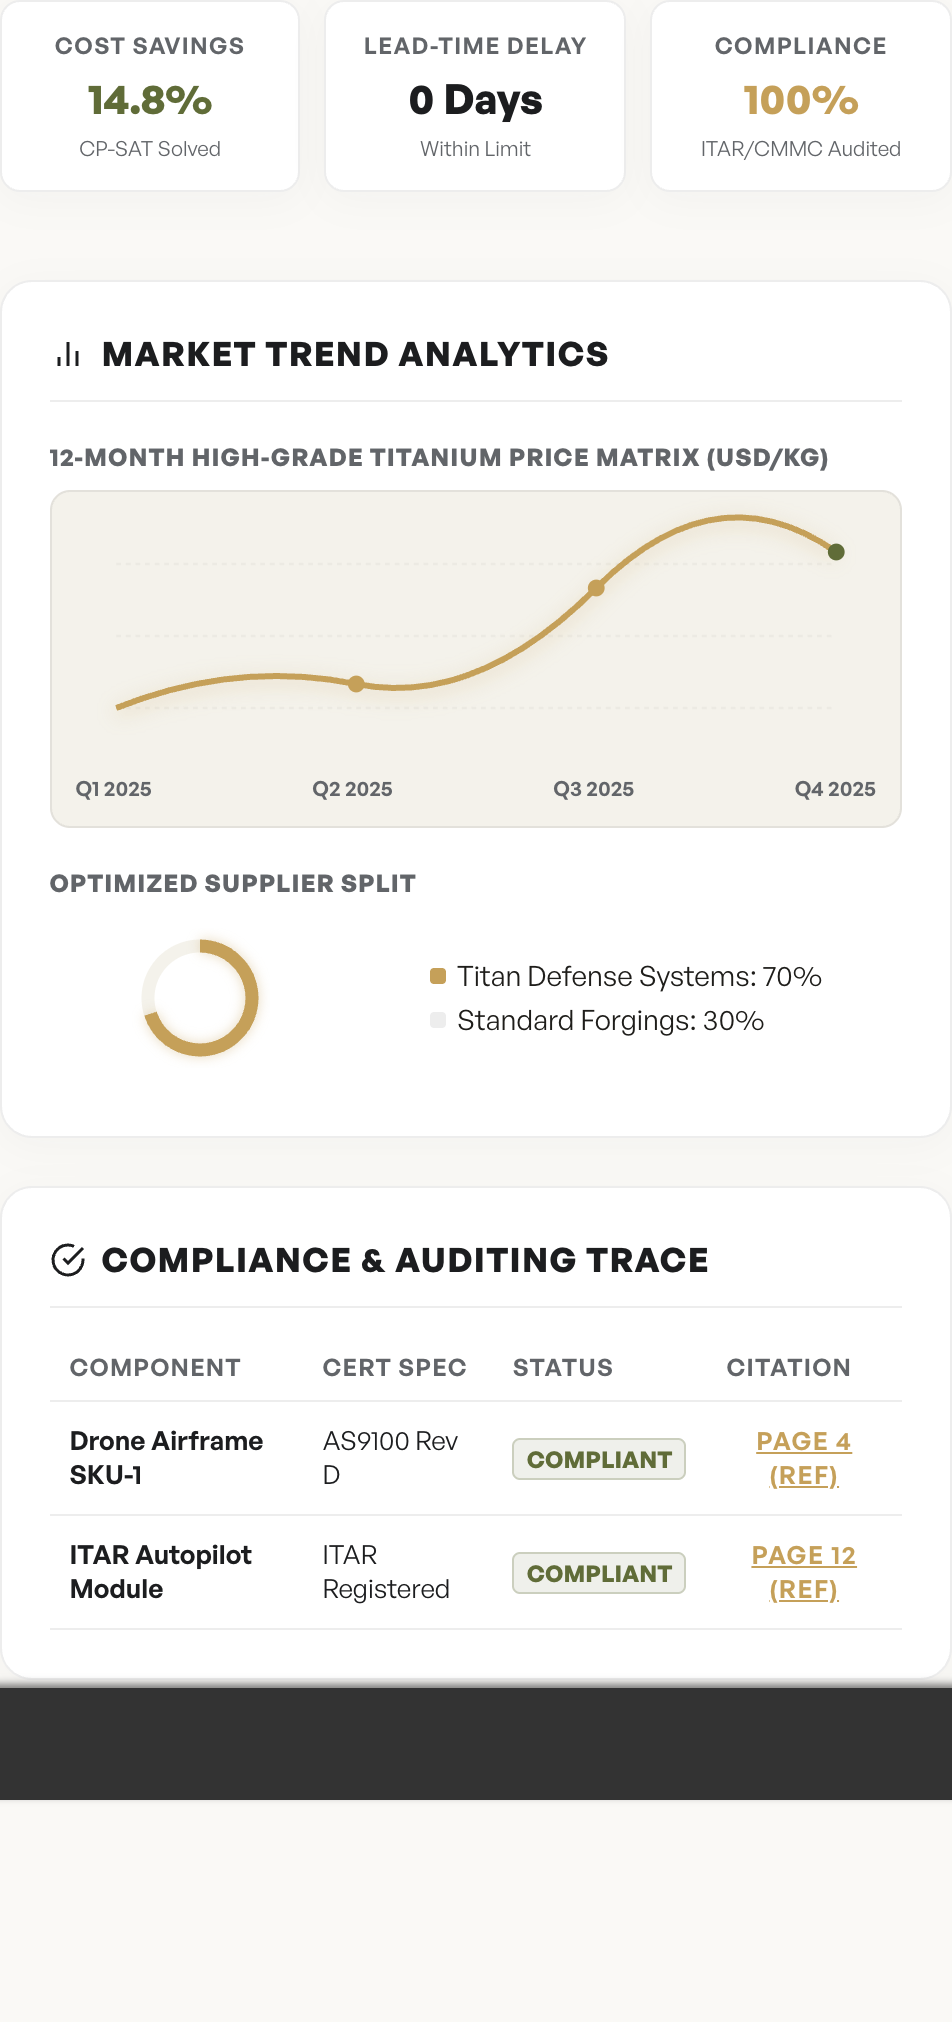Select the Q4 2025 green data point
This screenshot has width=952, height=2022.
pos(837,552)
